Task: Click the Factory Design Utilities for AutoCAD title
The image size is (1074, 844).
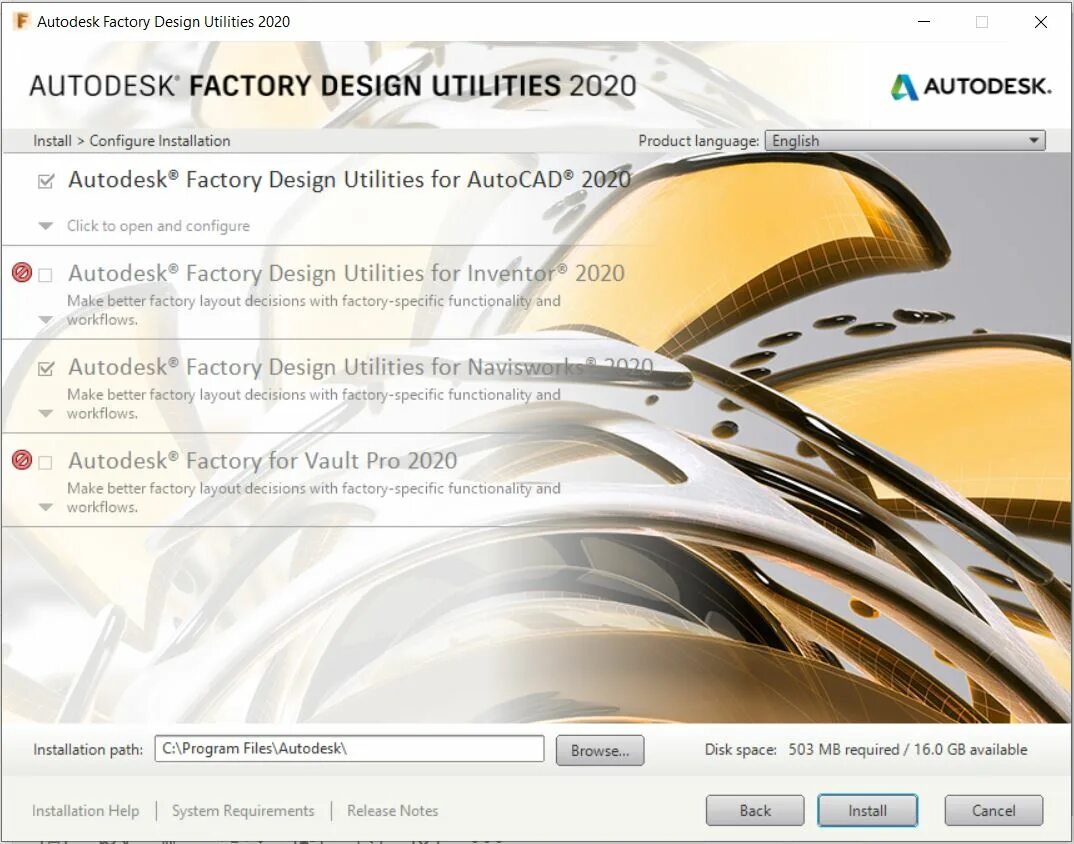Action: click(x=349, y=179)
